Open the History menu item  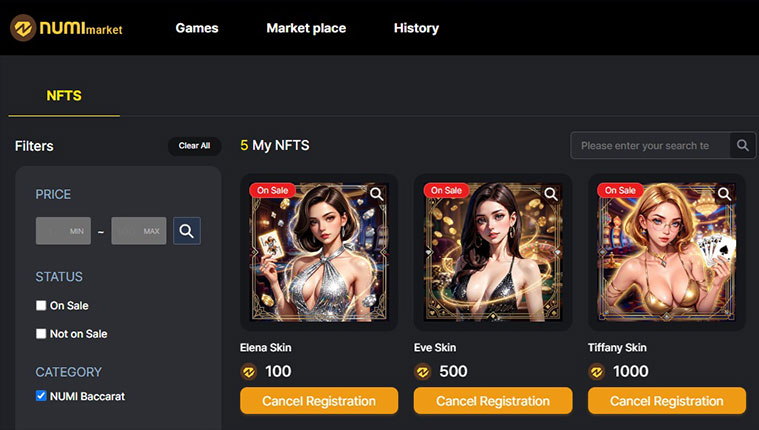pyautogui.click(x=416, y=28)
